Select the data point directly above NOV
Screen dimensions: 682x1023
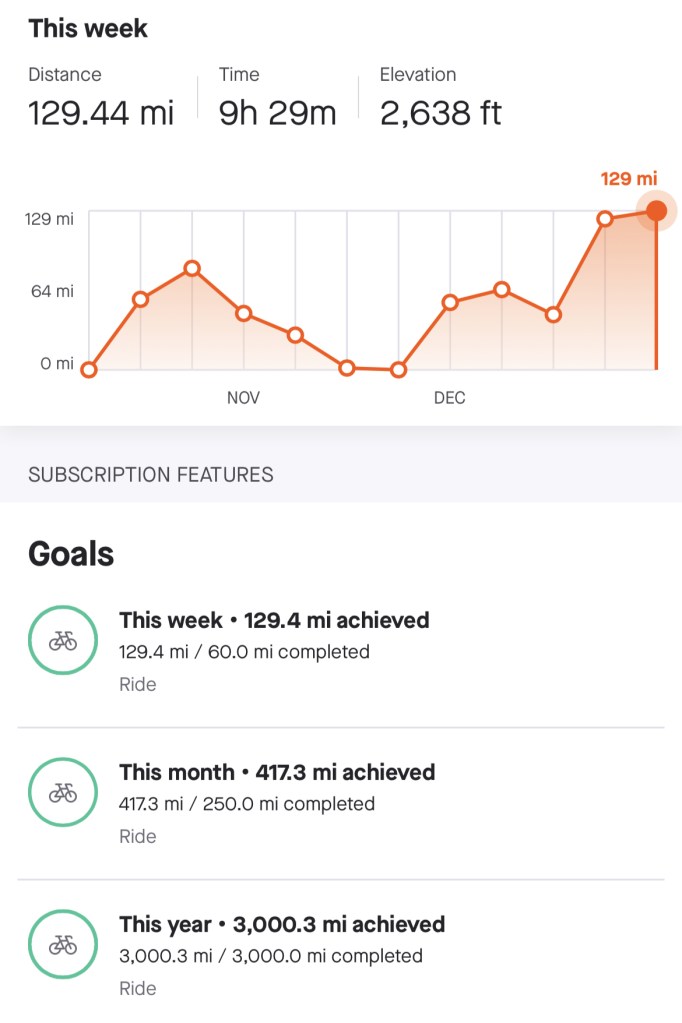[243, 313]
